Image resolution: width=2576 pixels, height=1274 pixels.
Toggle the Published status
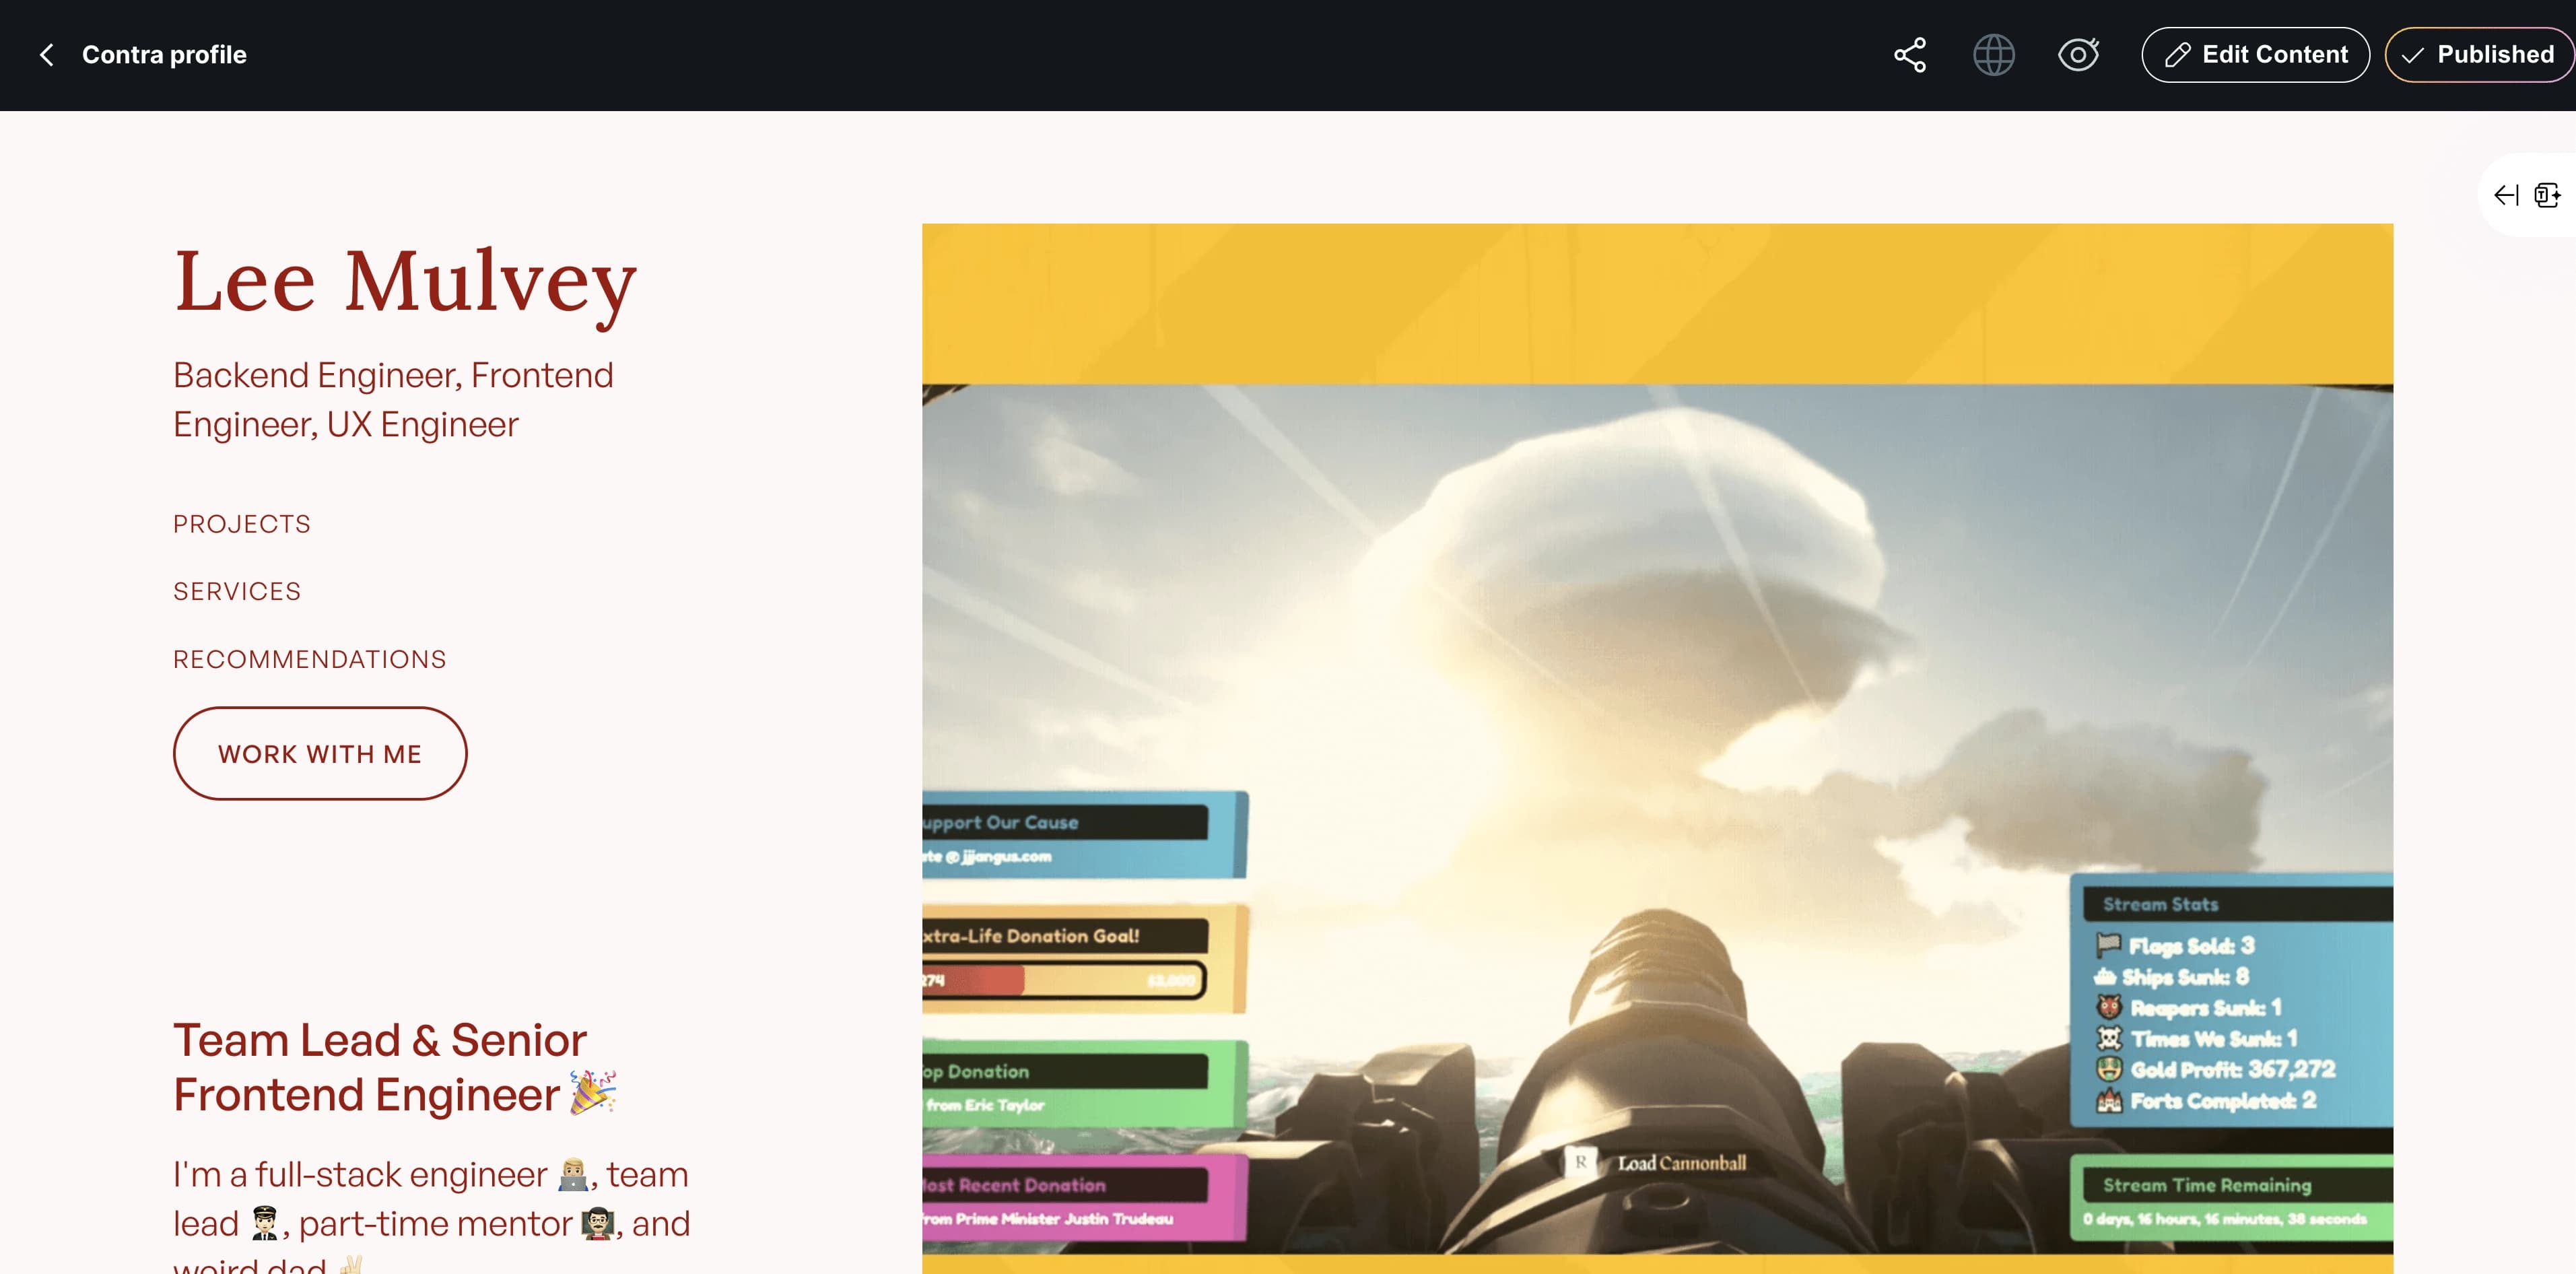[x=2477, y=54]
